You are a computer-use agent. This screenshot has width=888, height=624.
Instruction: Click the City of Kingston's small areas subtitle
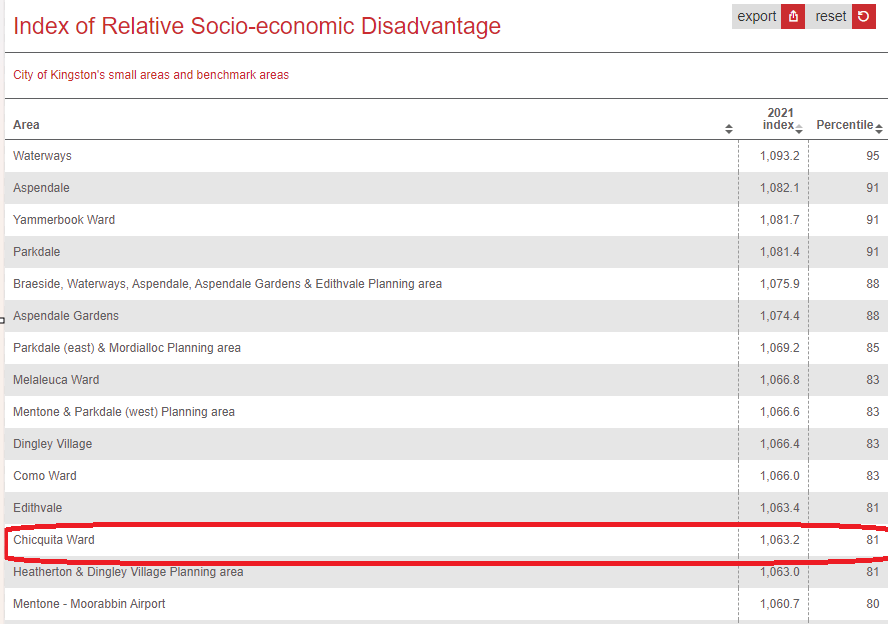(x=151, y=75)
